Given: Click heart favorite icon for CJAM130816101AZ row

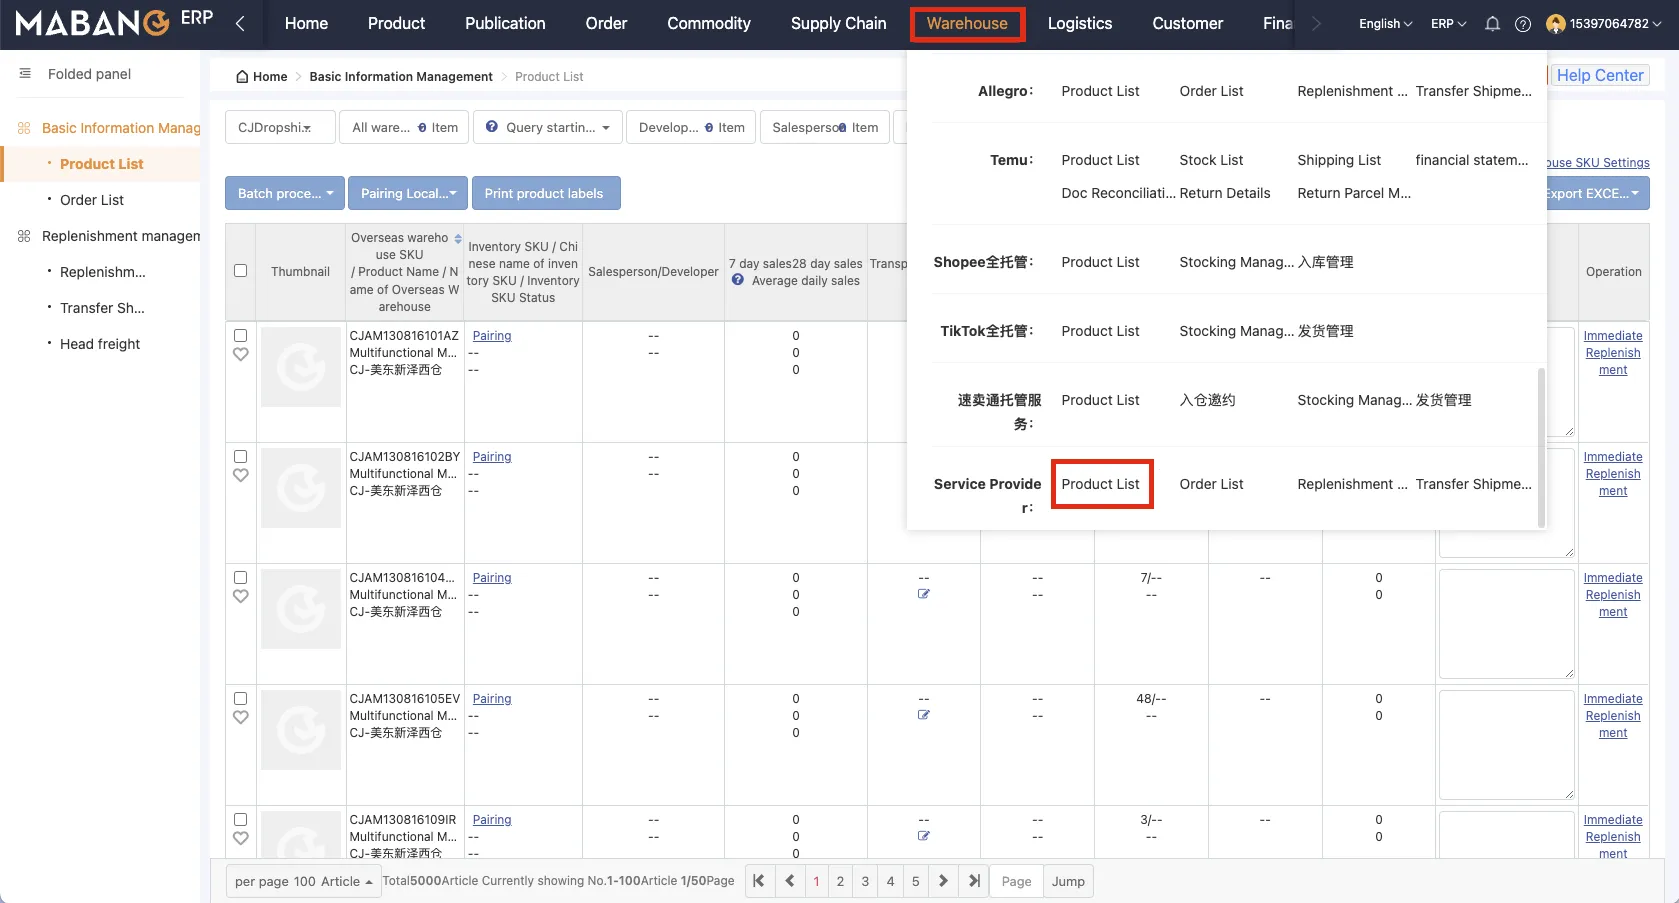Looking at the screenshot, I should tap(240, 354).
